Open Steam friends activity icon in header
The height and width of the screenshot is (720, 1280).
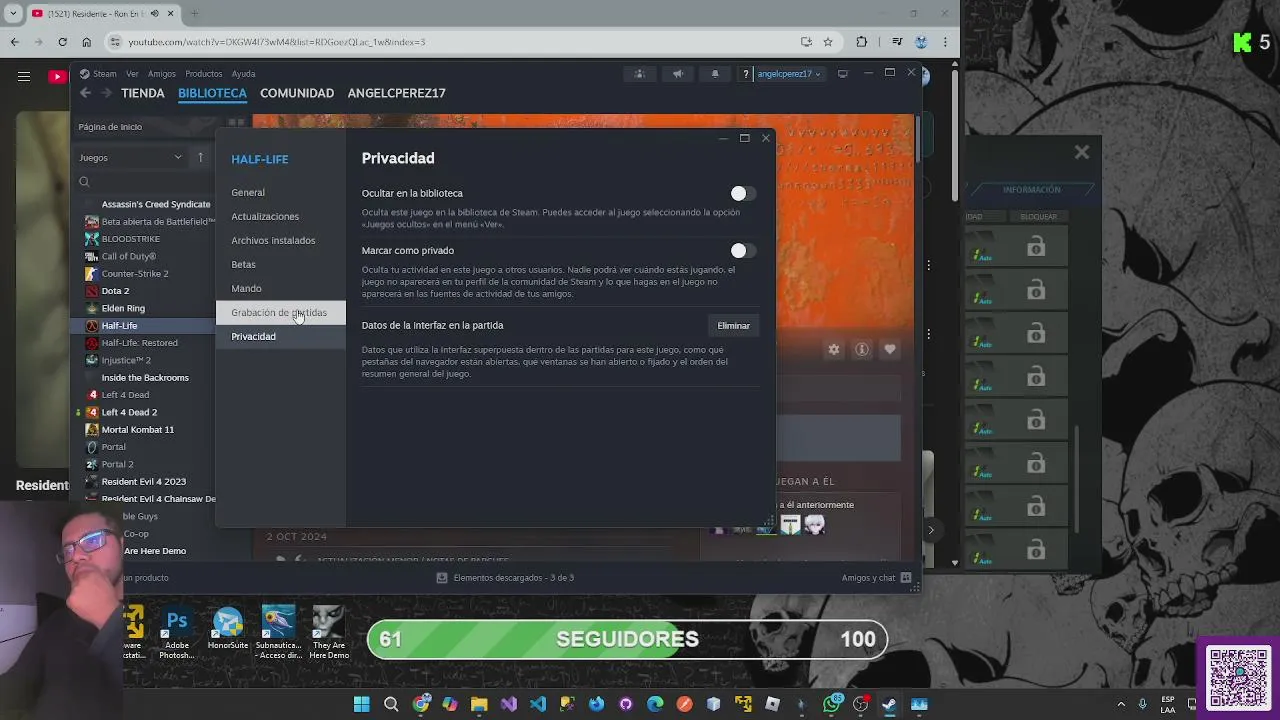click(640, 74)
